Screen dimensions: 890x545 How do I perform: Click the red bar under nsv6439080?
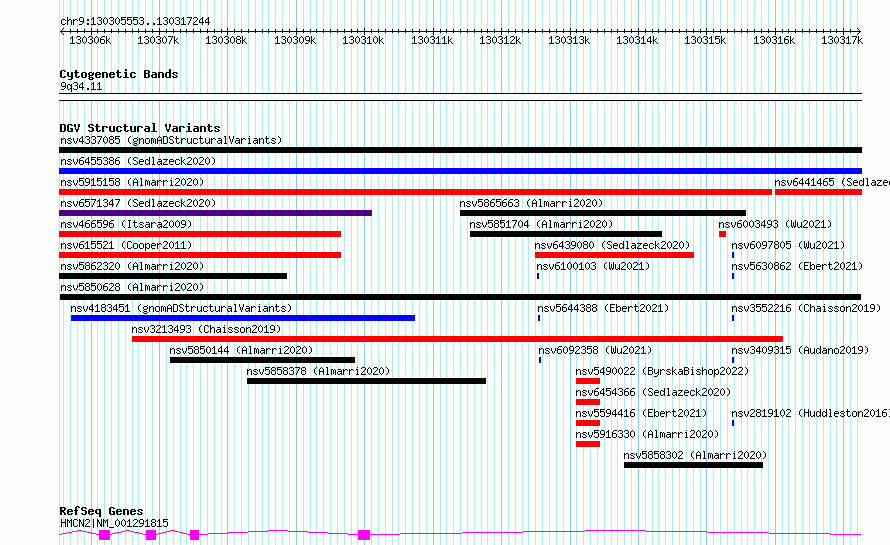[615, 255]
